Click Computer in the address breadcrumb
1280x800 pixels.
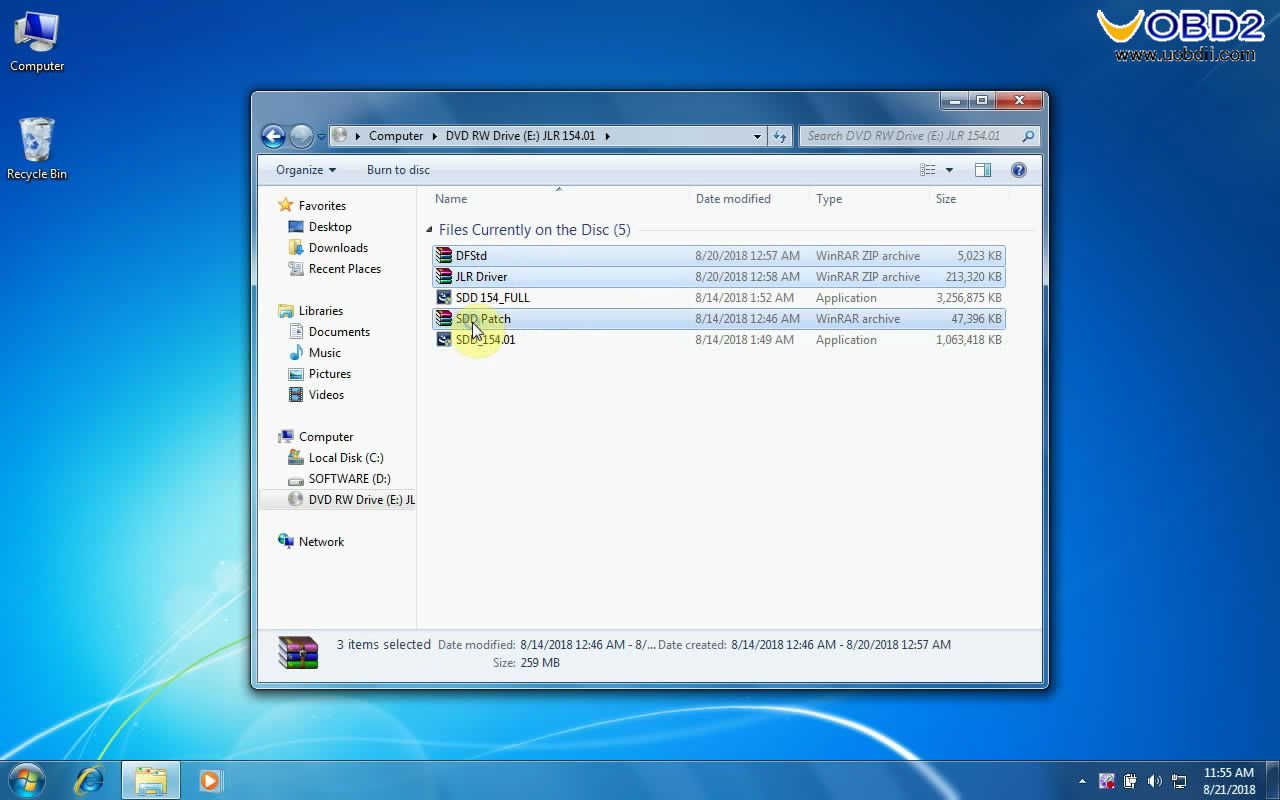click(x=396, y=136)
